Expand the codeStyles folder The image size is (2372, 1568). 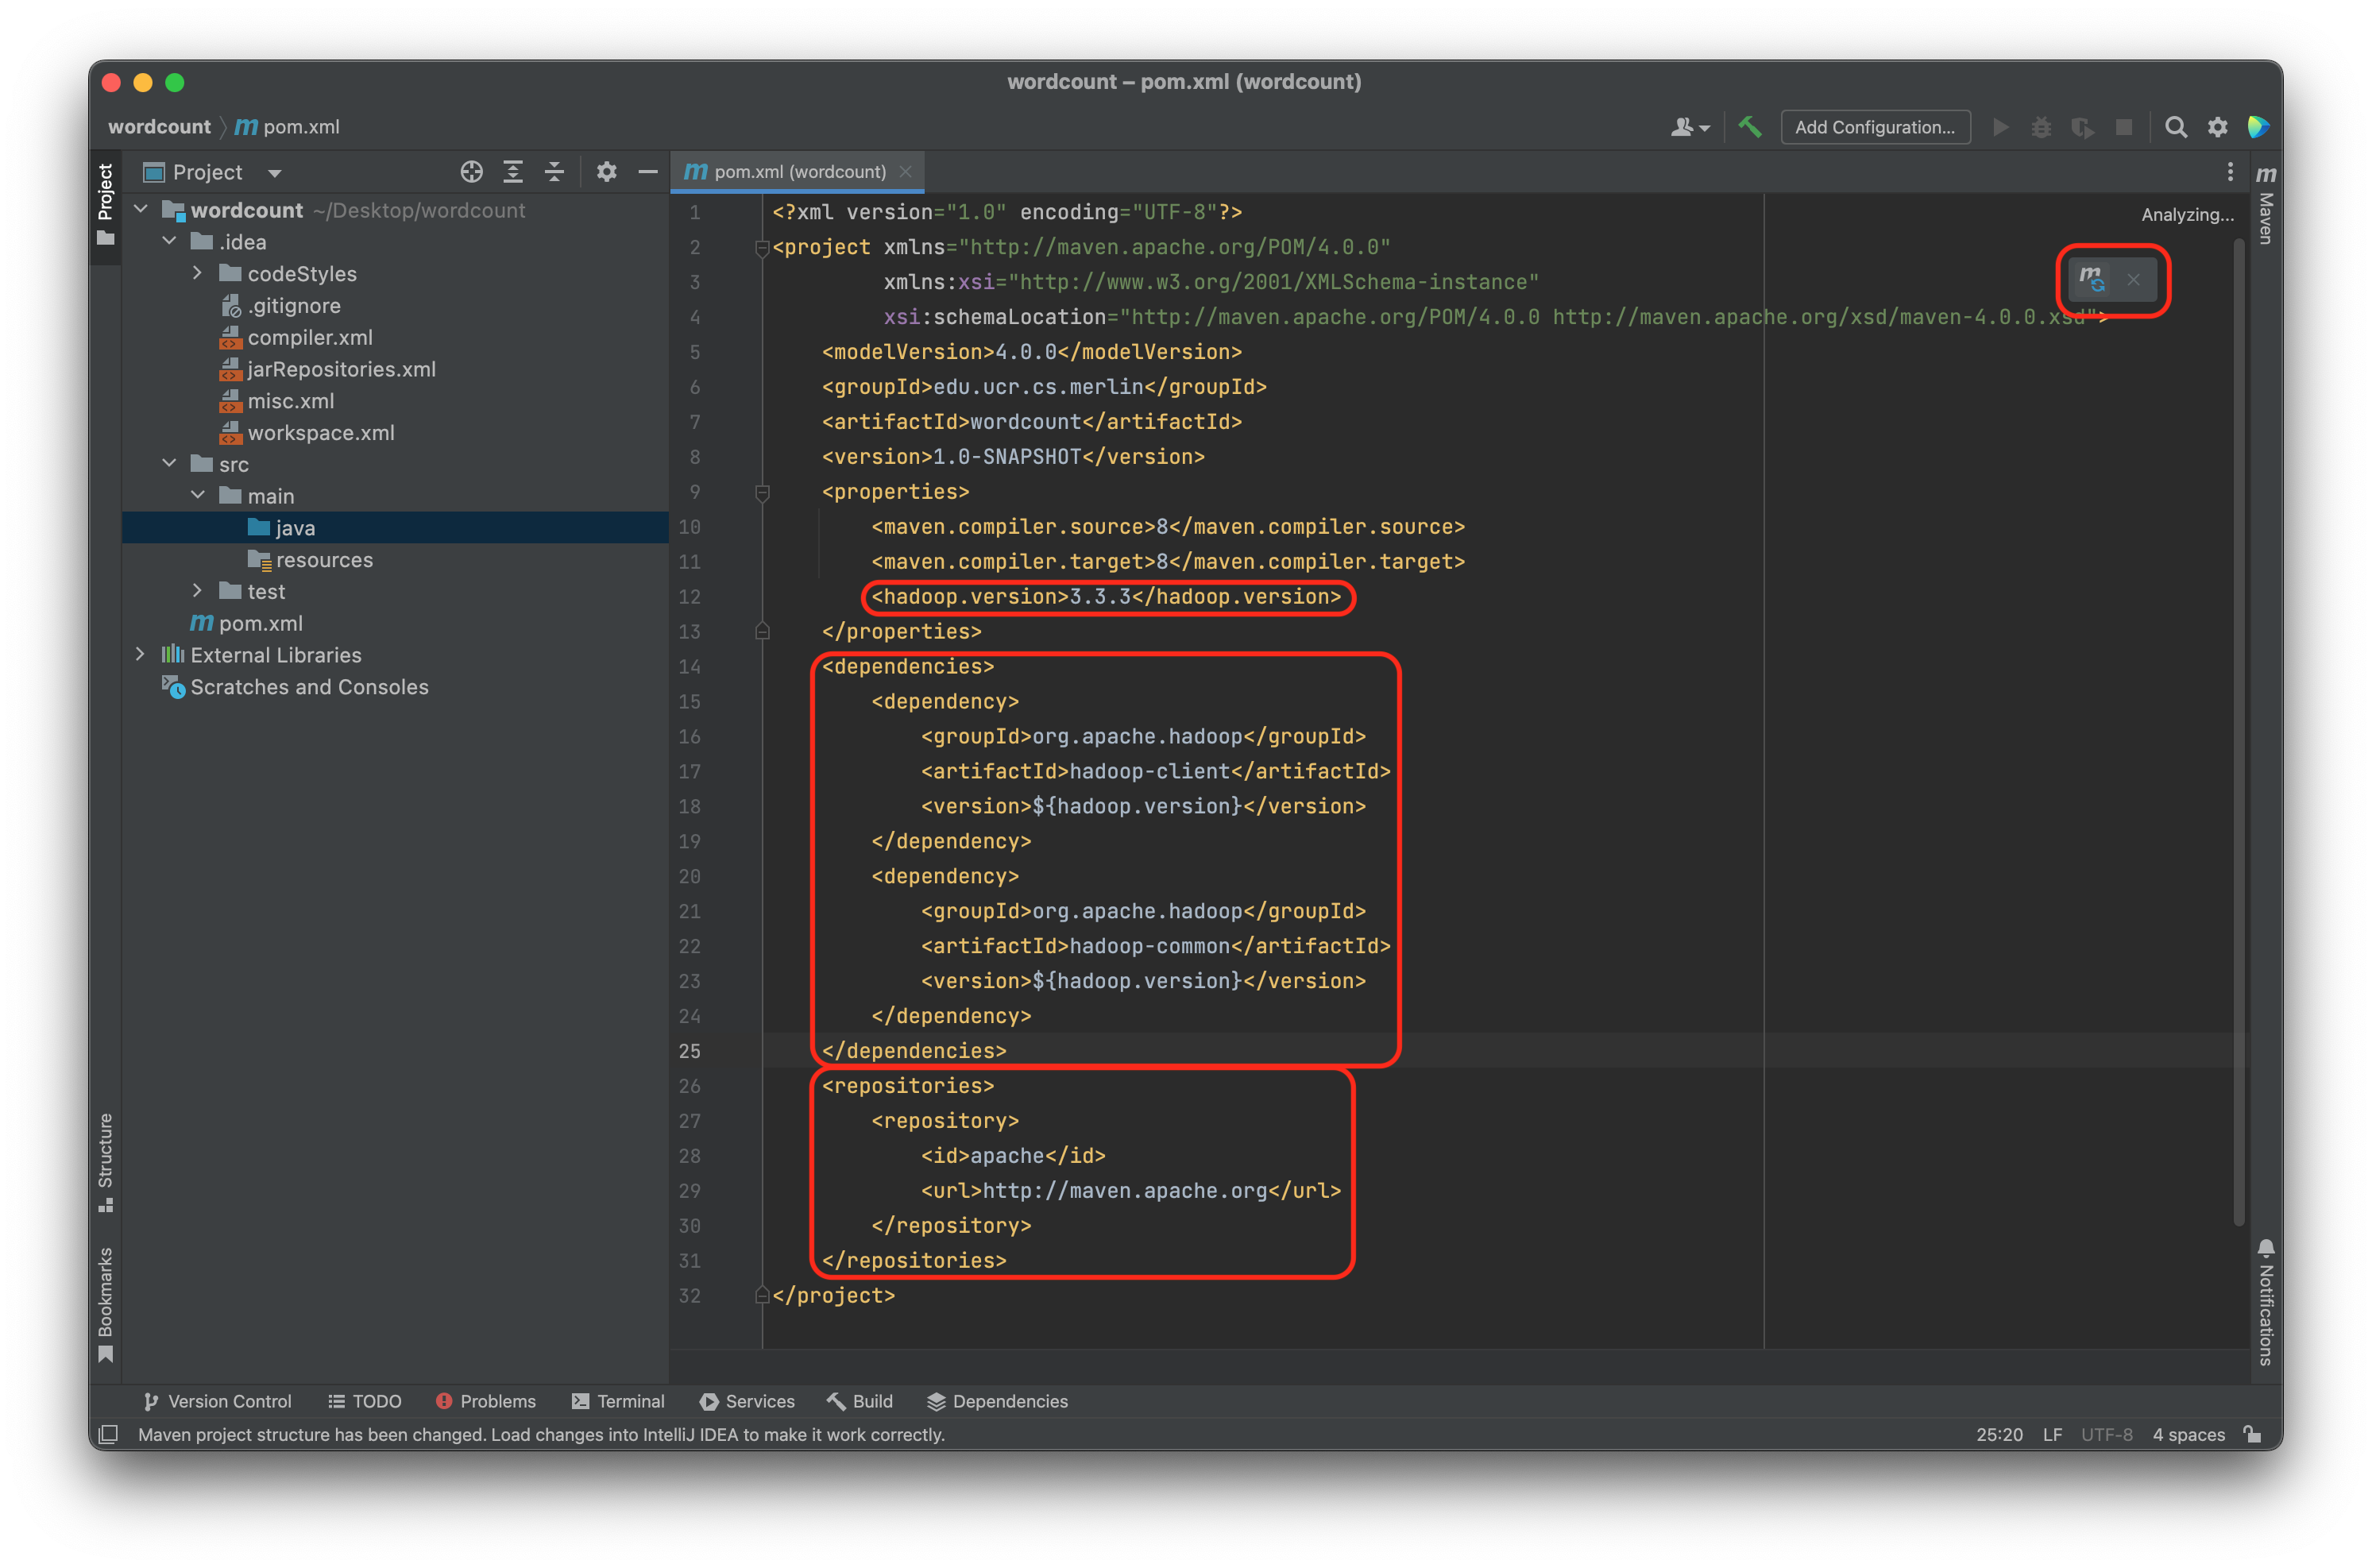[x=197, y=273]
